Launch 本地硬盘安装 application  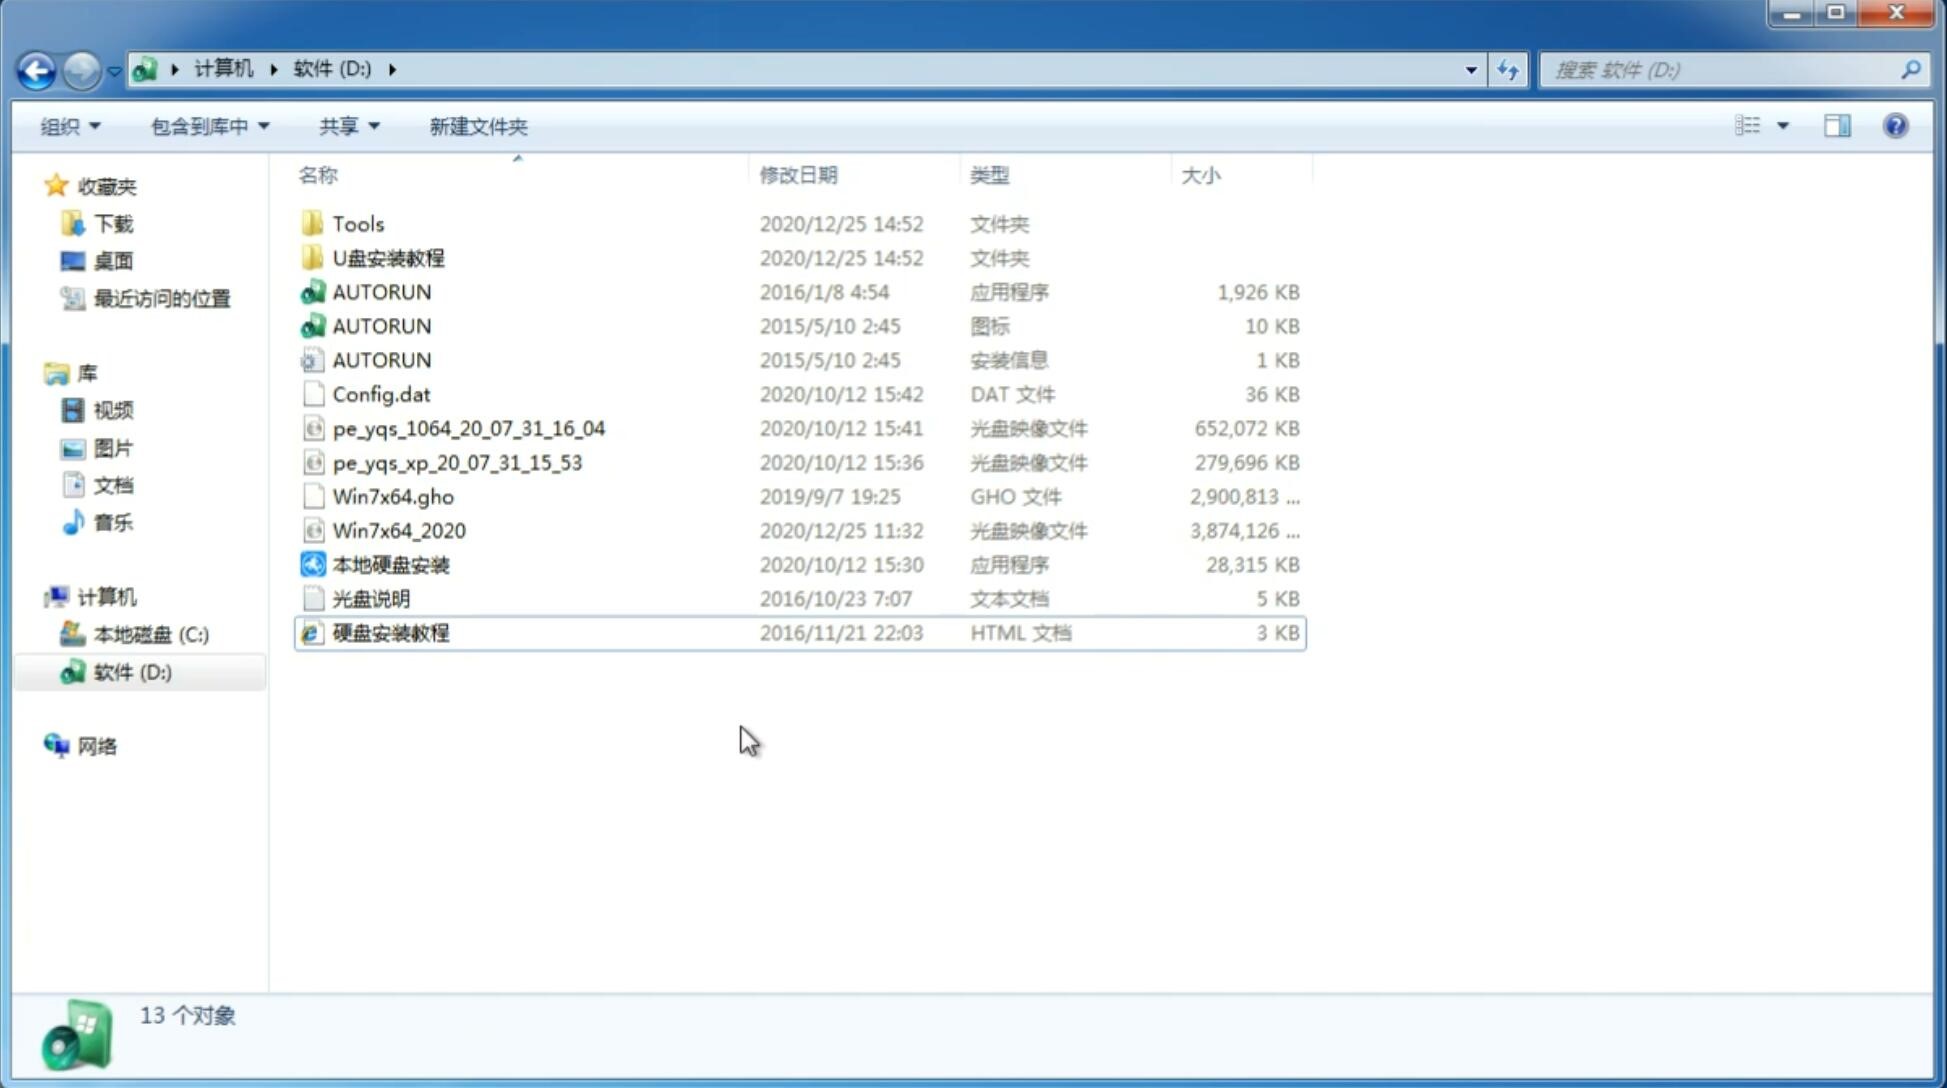pos(390,564)
